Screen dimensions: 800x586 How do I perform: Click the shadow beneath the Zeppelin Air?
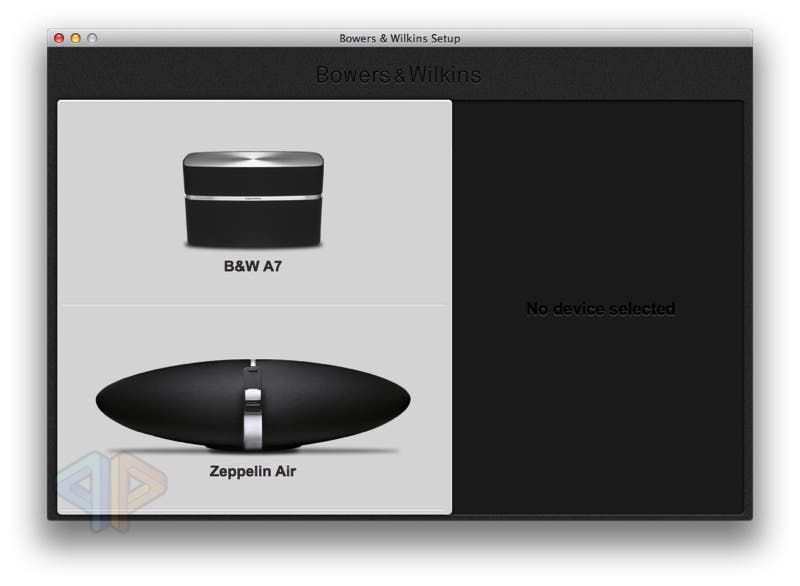coord(253,451)
